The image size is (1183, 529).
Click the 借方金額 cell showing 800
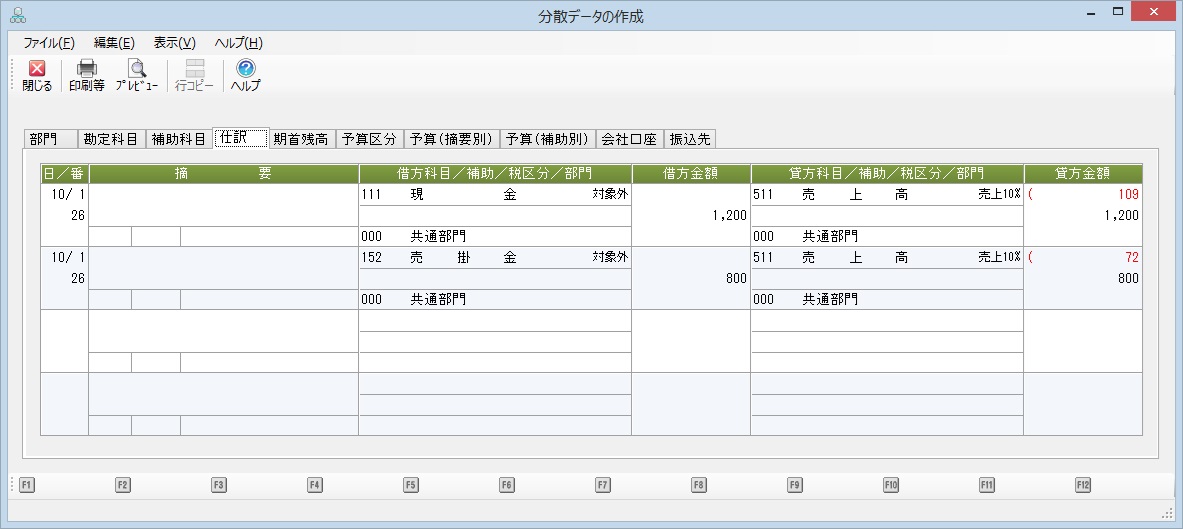pyautogui.click(x=691, y=278)
